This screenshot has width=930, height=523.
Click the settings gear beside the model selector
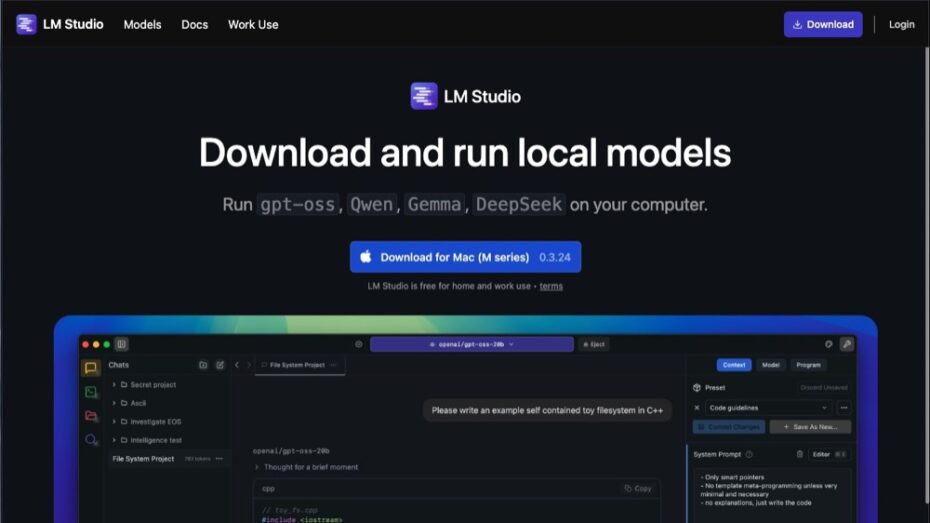[x=359, y=344]
